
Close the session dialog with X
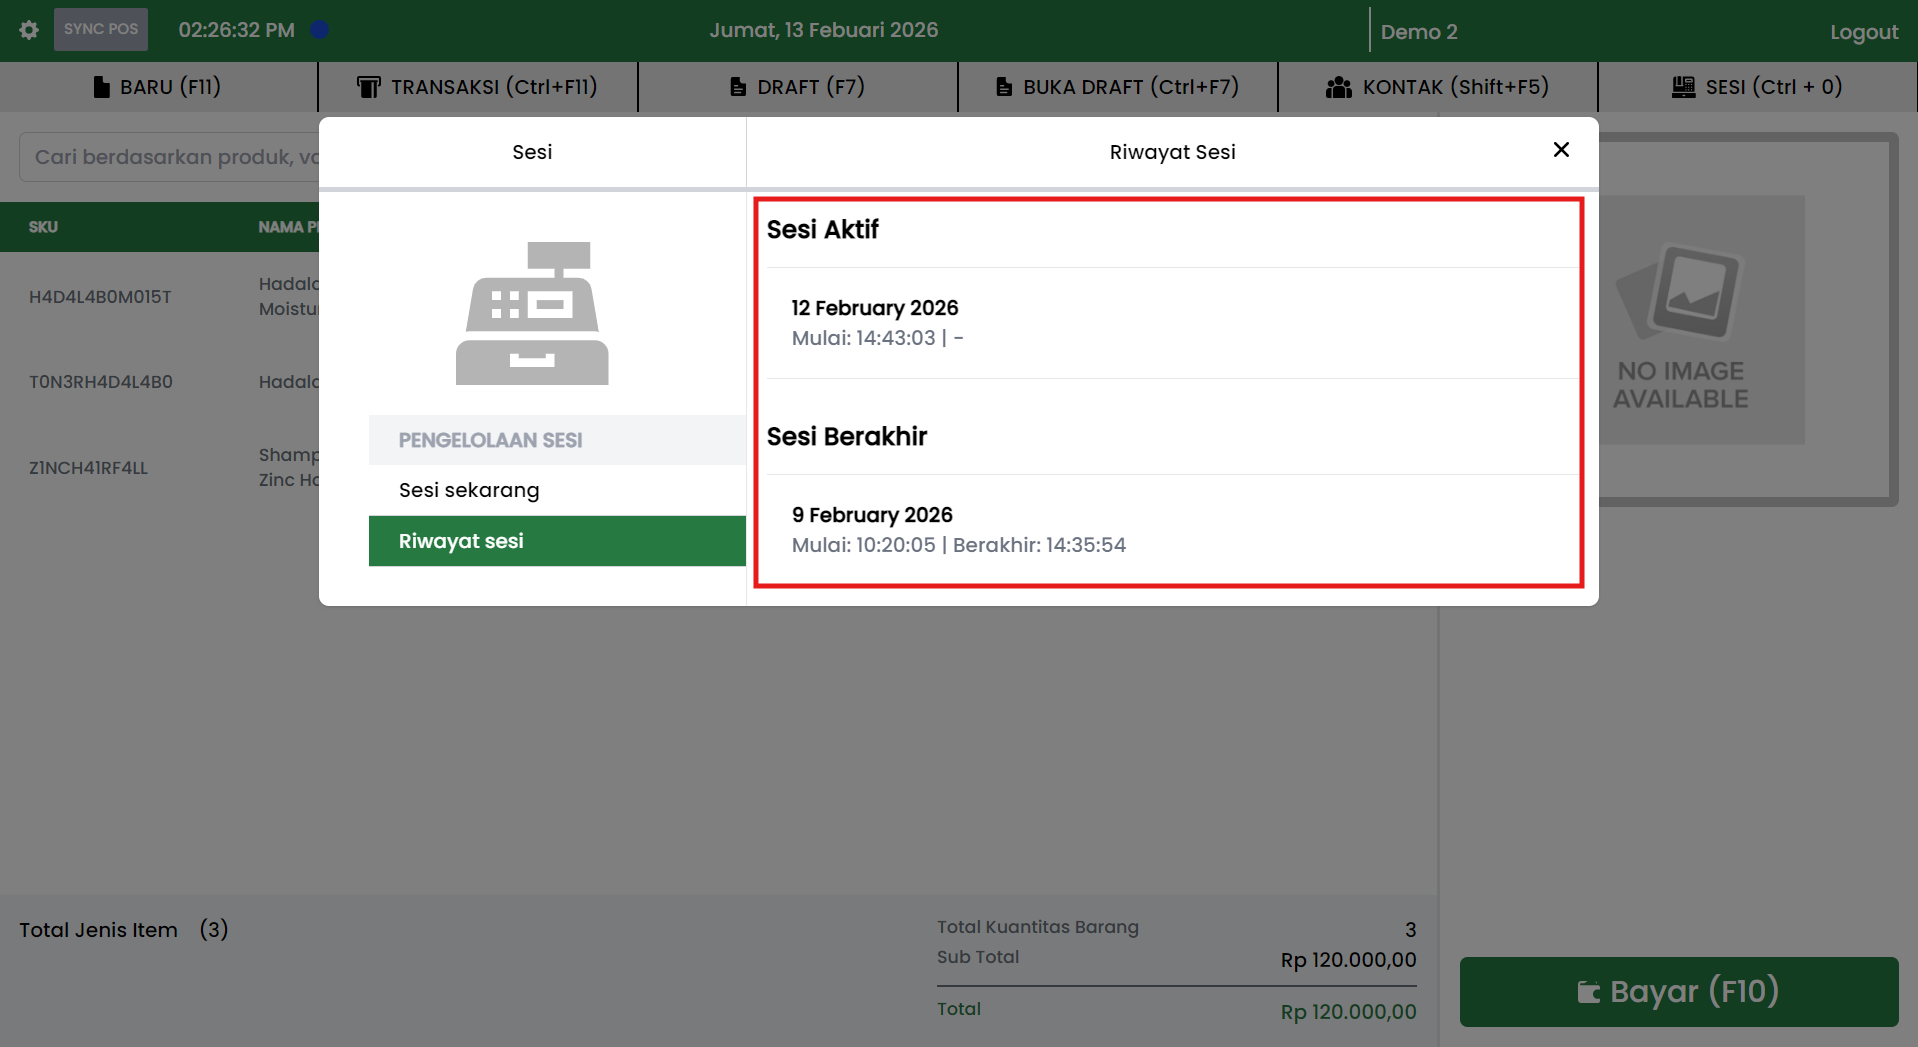click(1560, 150)
